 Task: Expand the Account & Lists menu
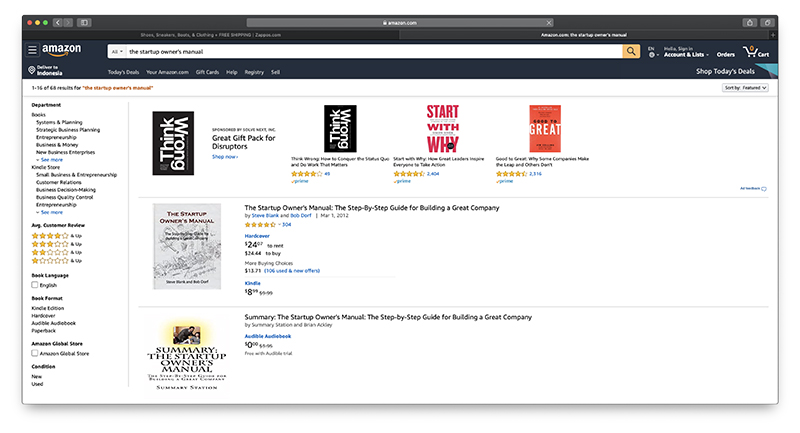coord(686,52)
